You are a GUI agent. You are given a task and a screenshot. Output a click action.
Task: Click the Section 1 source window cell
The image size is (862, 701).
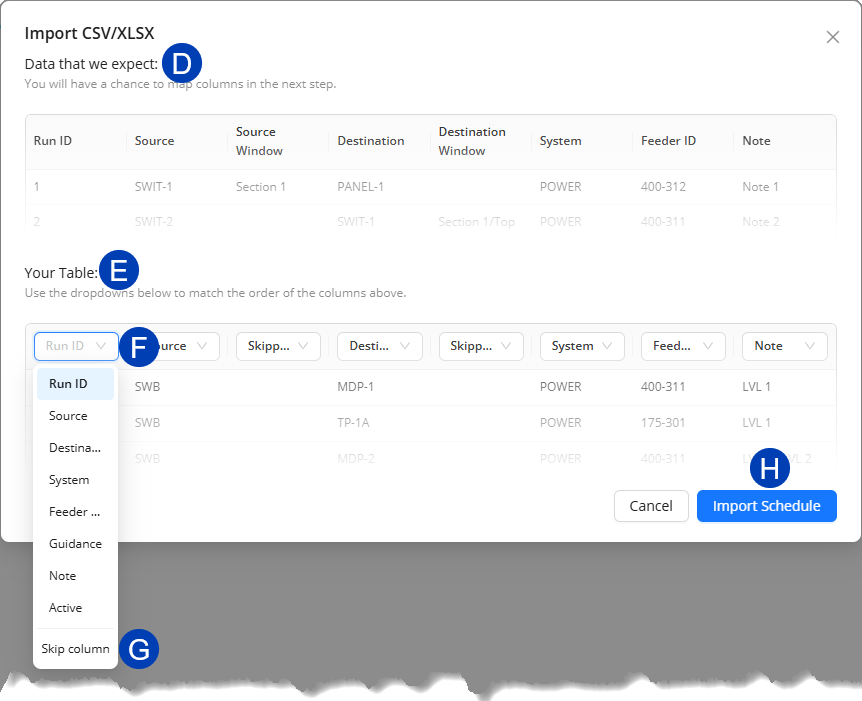point(261,187)
